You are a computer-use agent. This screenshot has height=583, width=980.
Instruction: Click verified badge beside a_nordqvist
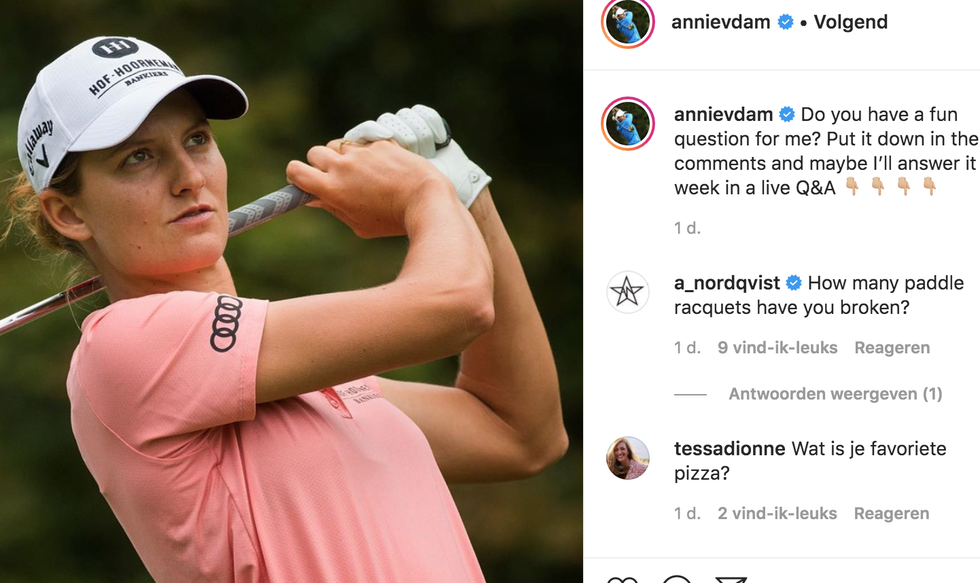pos(793,283)
